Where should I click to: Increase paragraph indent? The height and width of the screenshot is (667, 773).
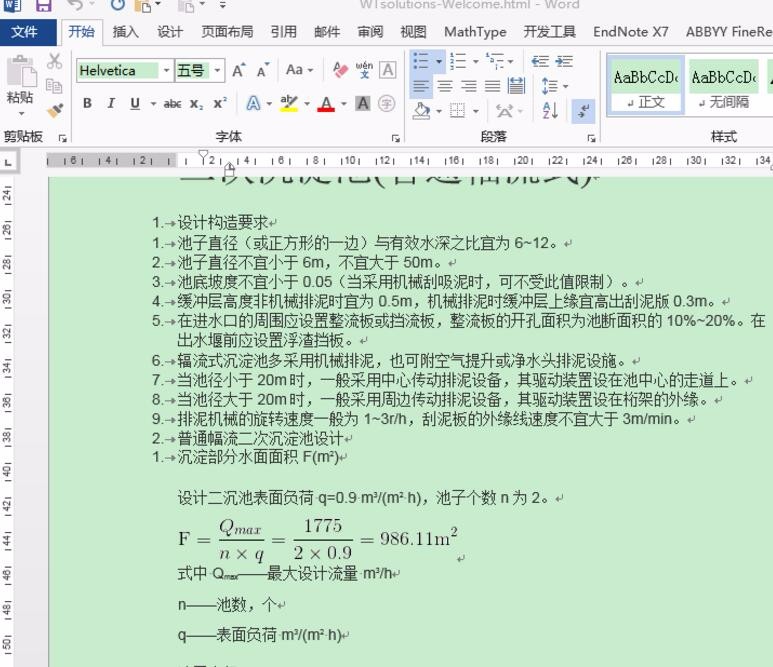564,62
